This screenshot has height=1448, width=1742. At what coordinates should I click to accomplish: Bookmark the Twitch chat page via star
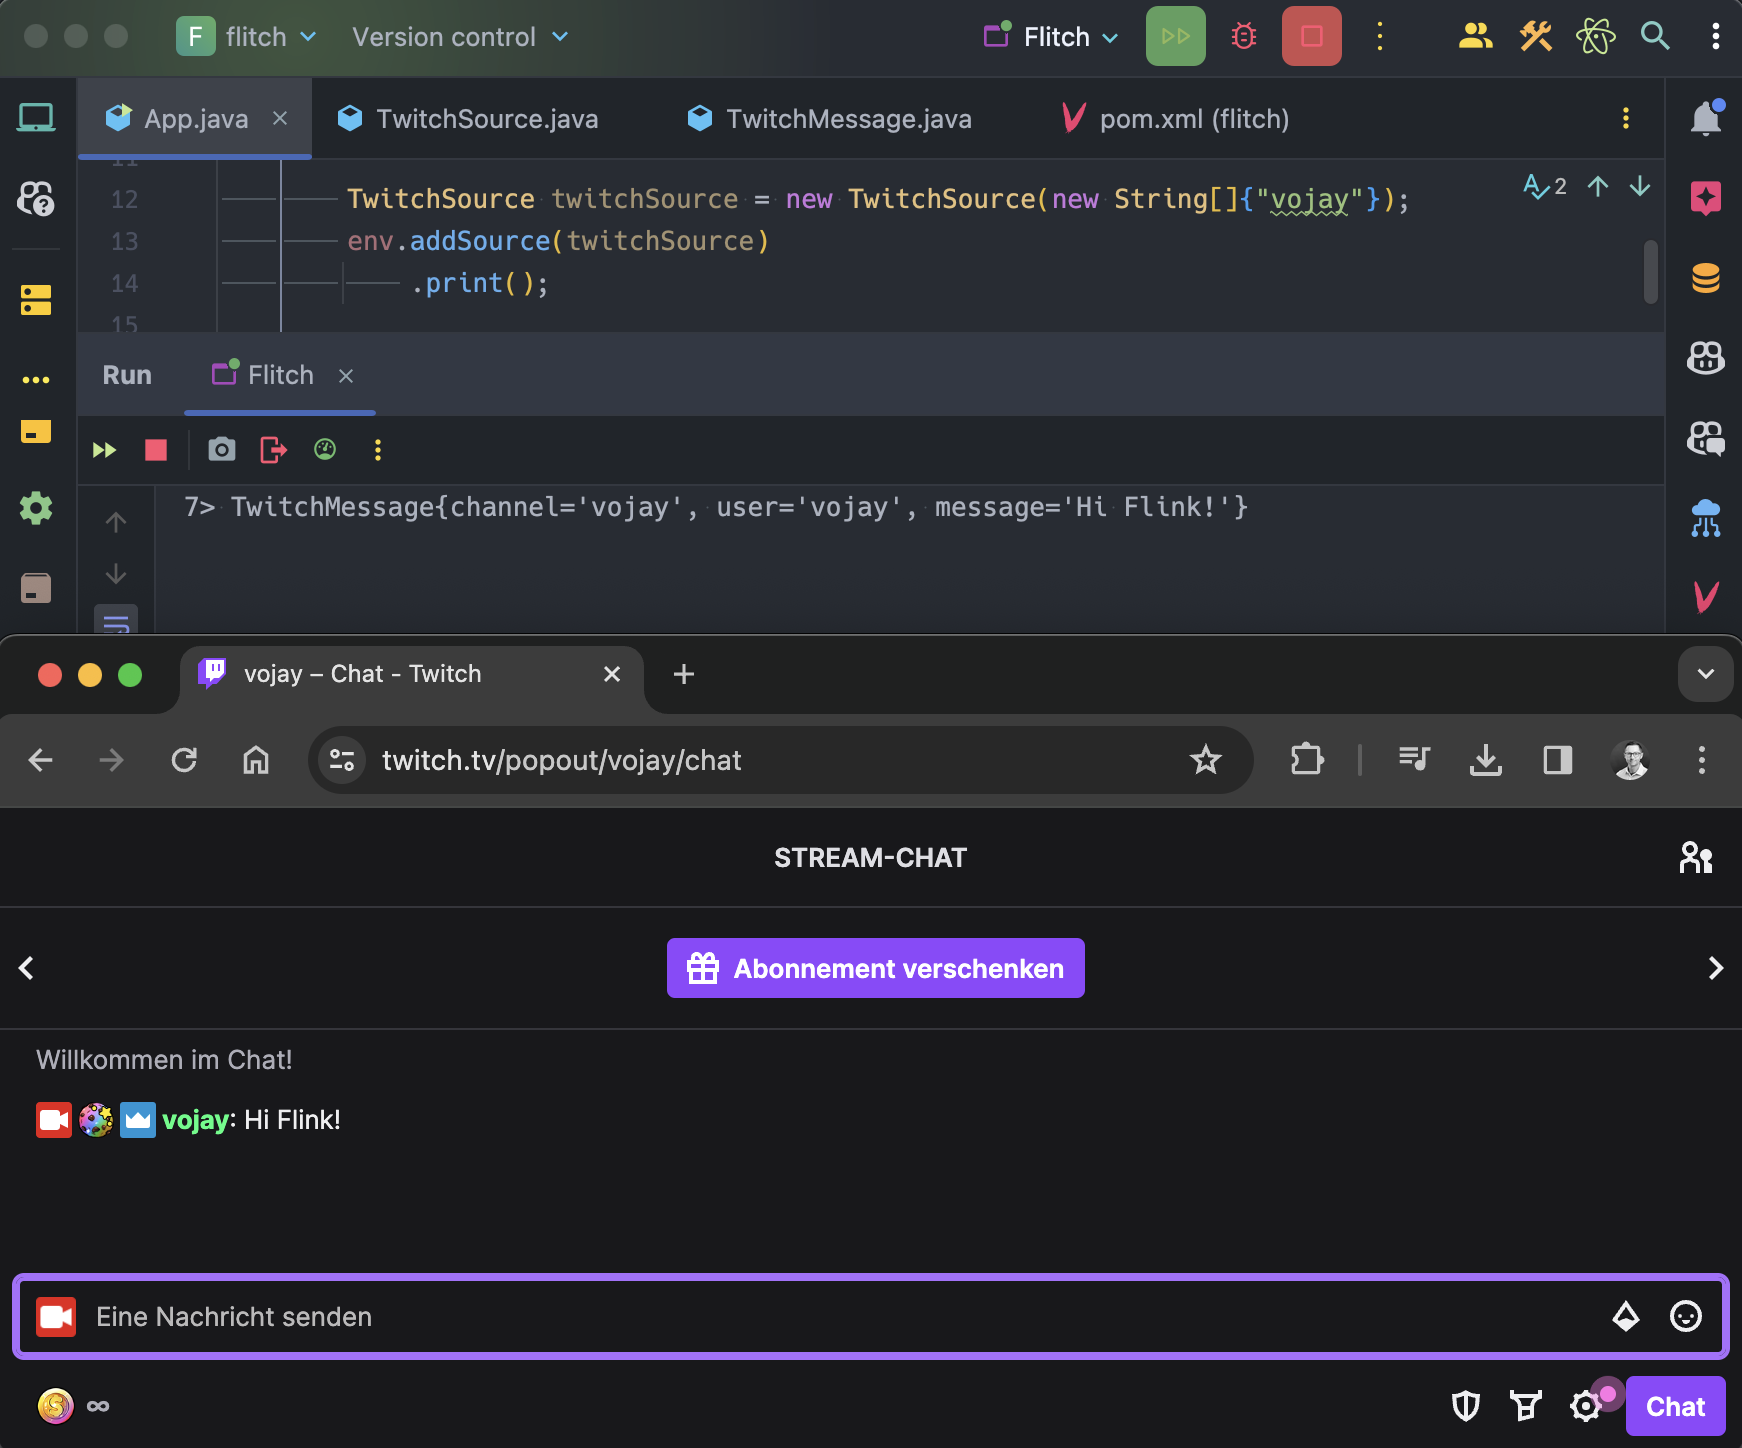coord(1207,760)
